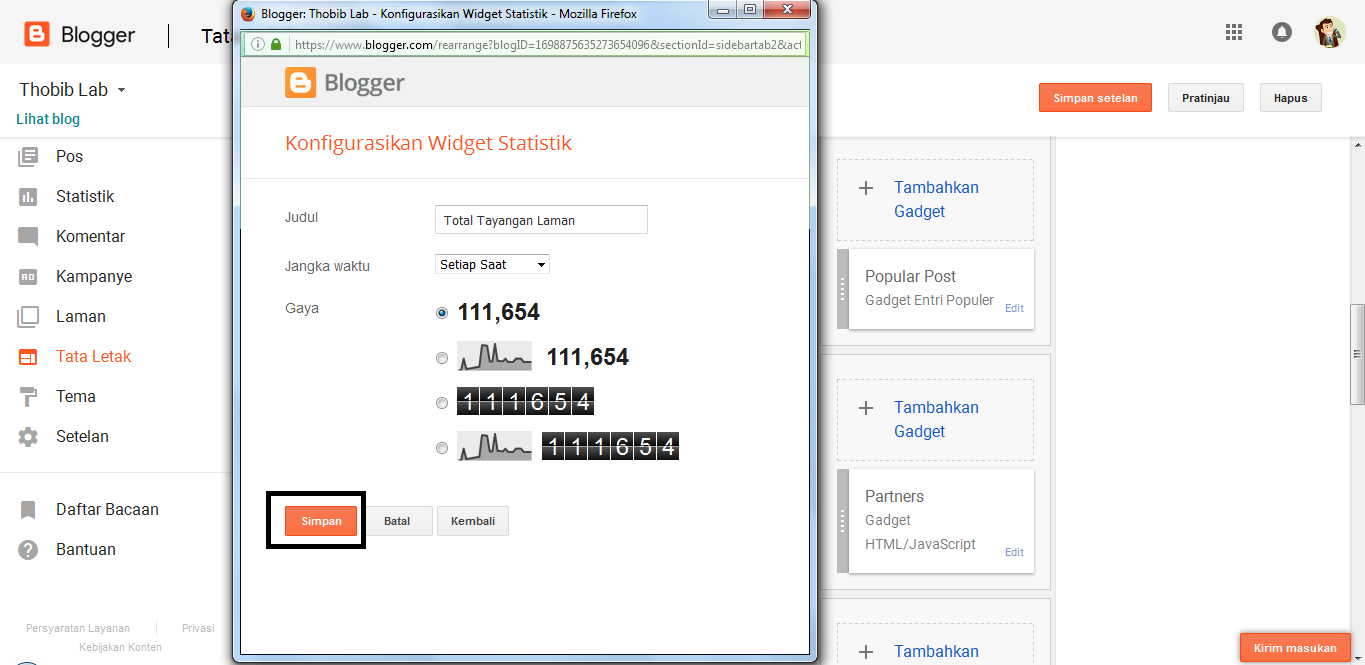Click Tambahkan Gadget link above Popular Post
The width and height of the screenshot is (1365, 665).
936,199
